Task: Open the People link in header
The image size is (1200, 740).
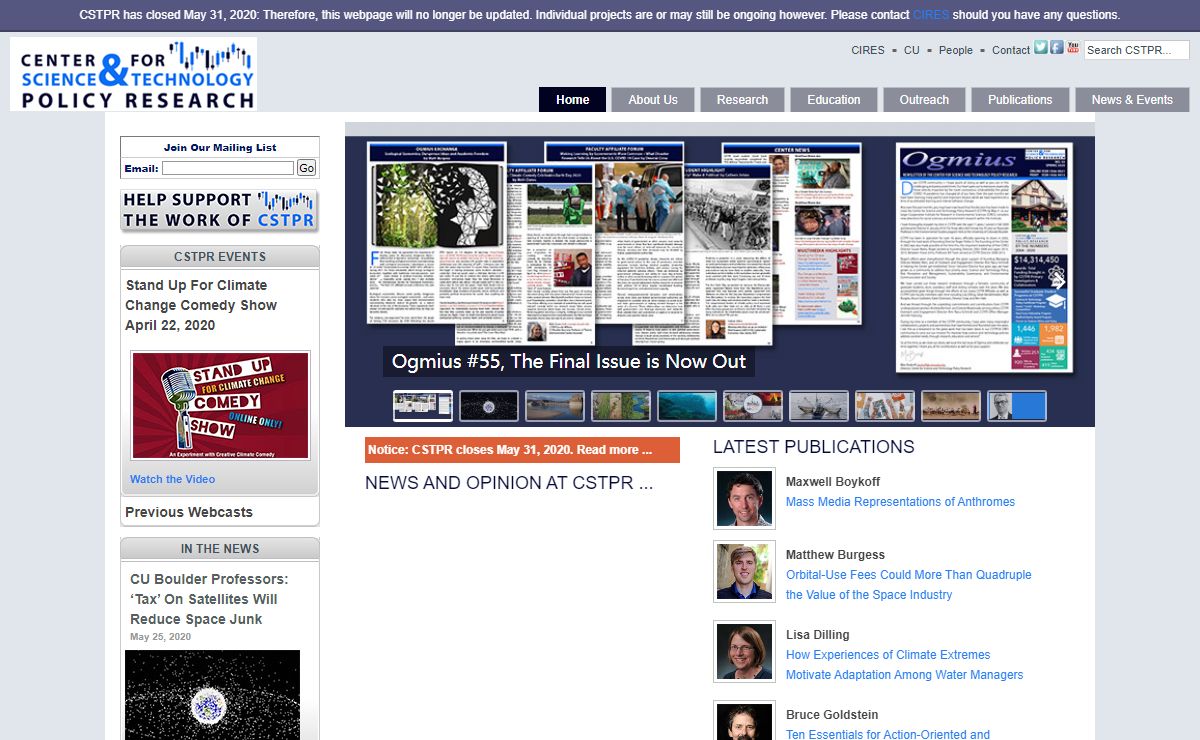Action: click(955, 50)
